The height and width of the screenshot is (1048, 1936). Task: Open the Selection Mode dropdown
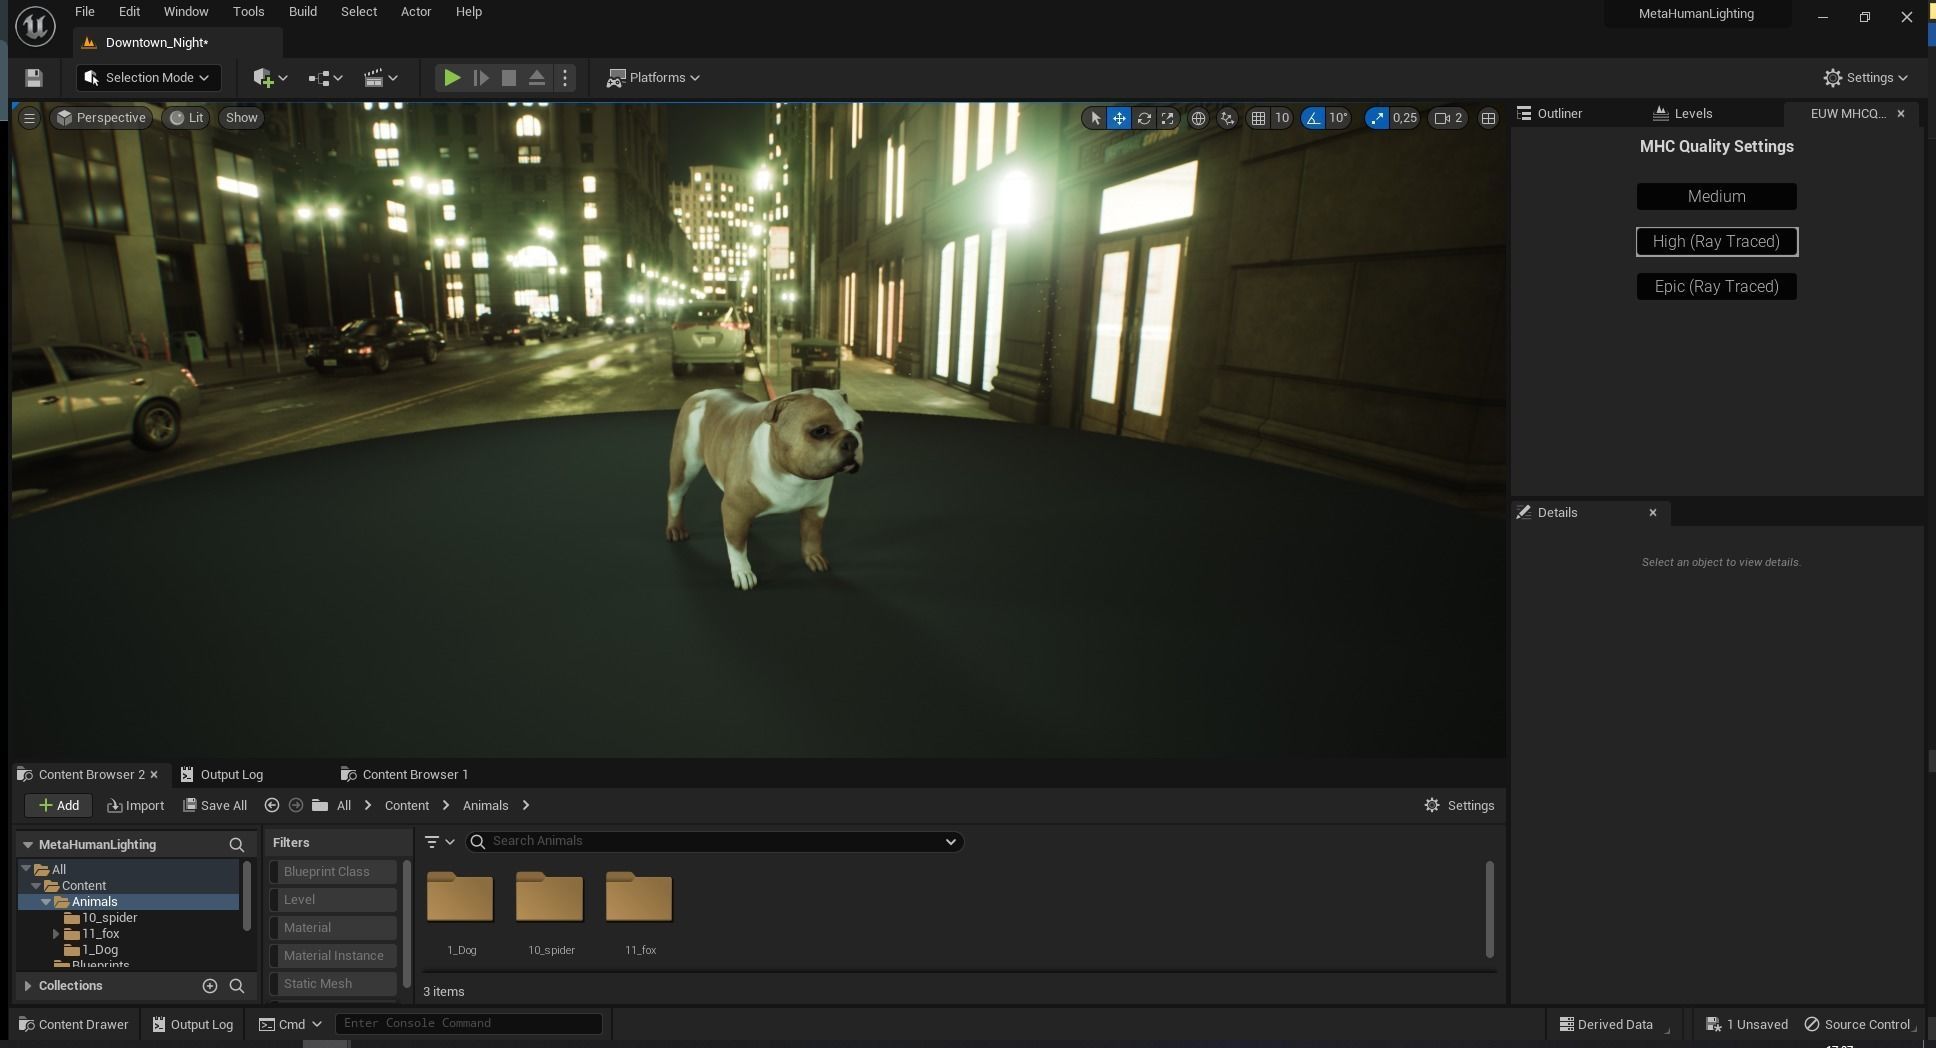[x=148, y=78]
